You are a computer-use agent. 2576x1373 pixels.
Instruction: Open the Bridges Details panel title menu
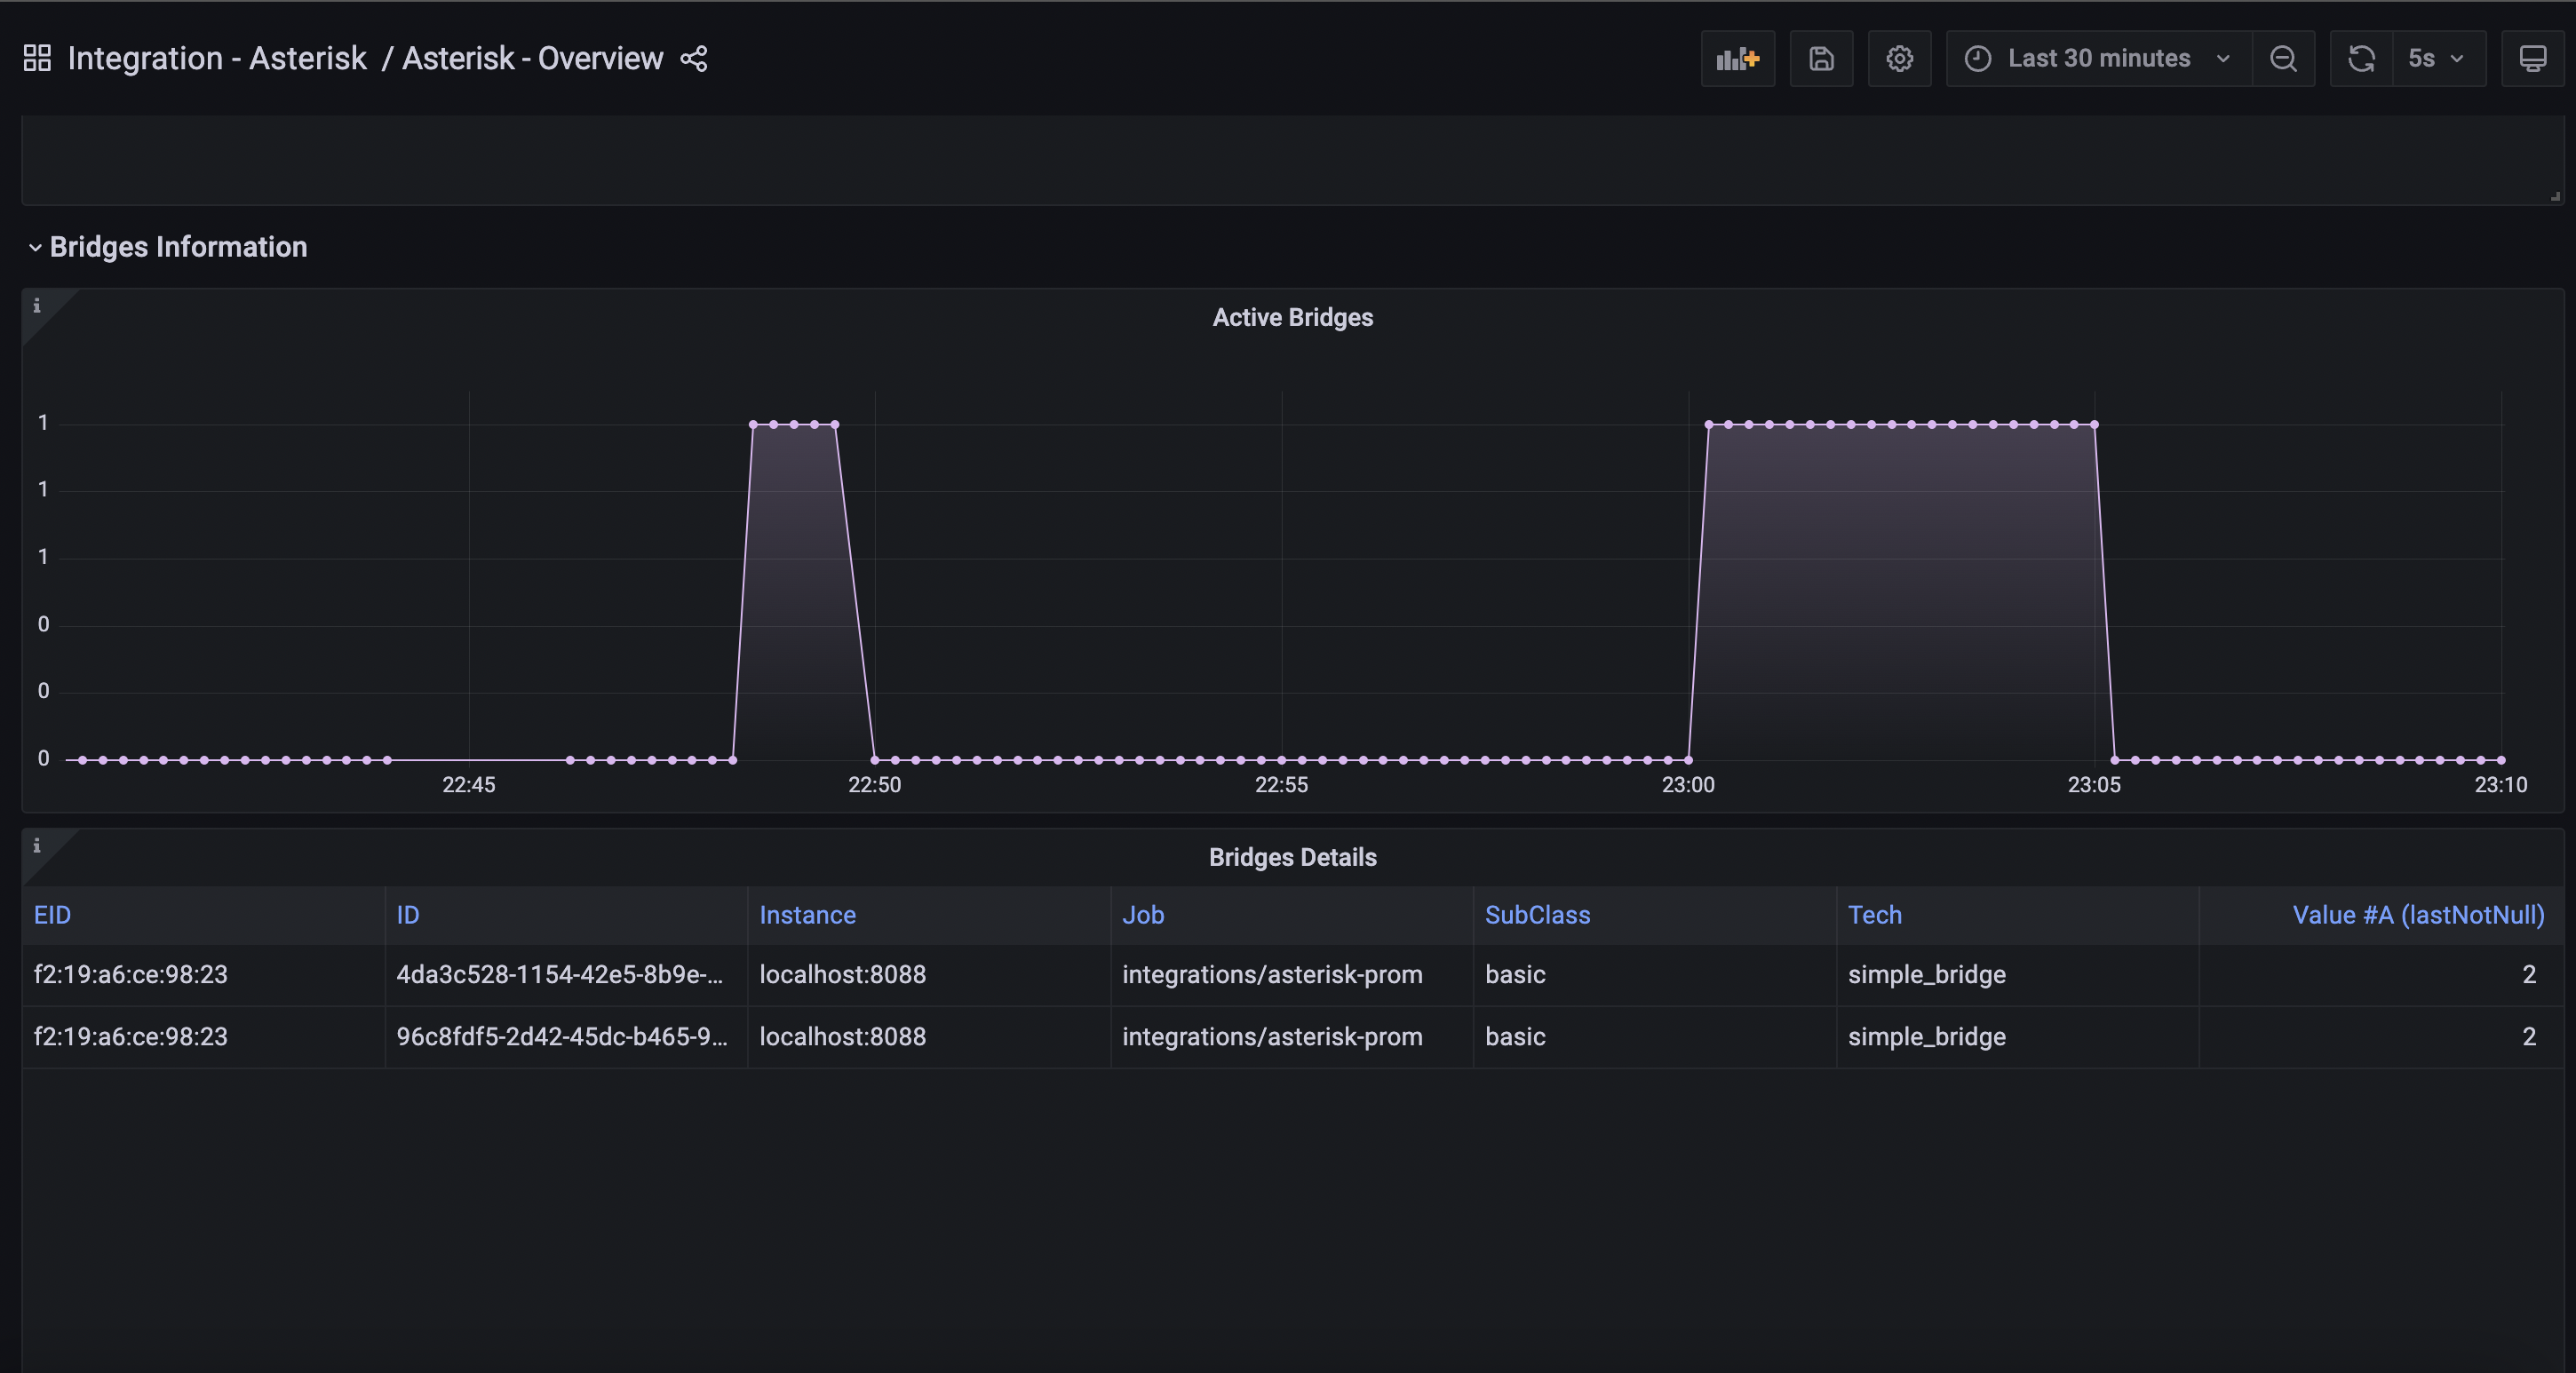pyautogui.click(x=1292, y=858)
